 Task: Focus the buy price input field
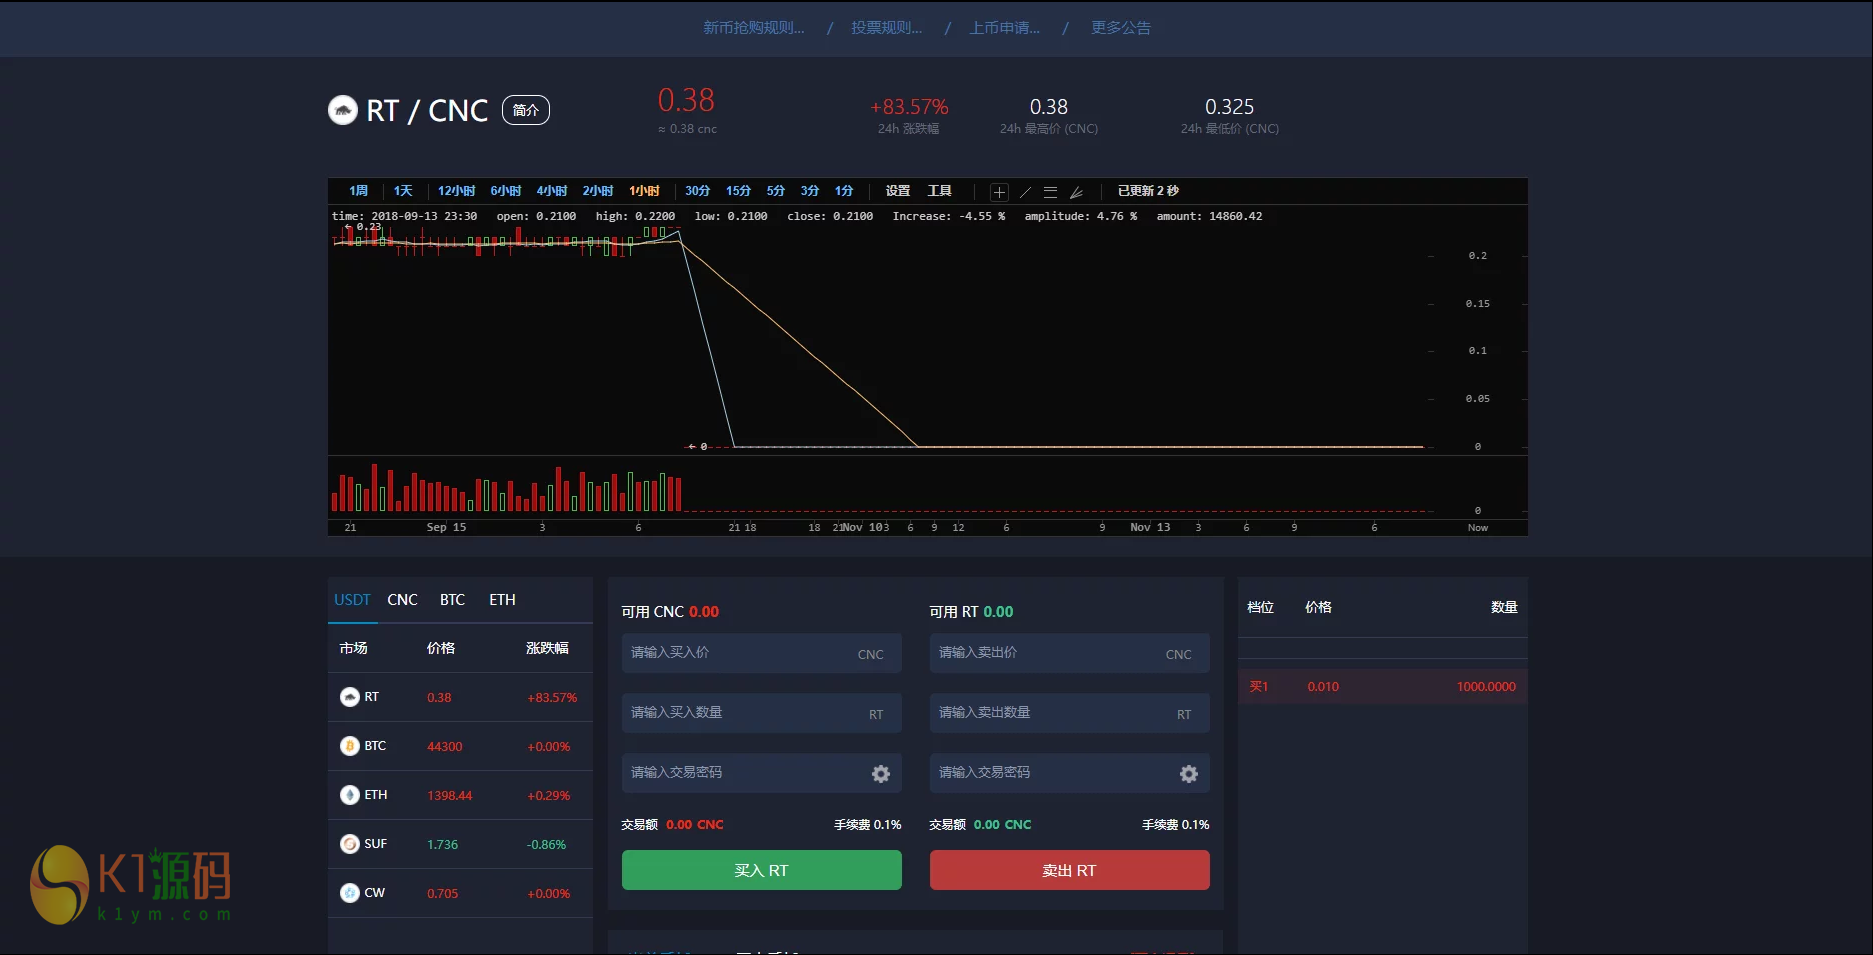click(740, 653)
